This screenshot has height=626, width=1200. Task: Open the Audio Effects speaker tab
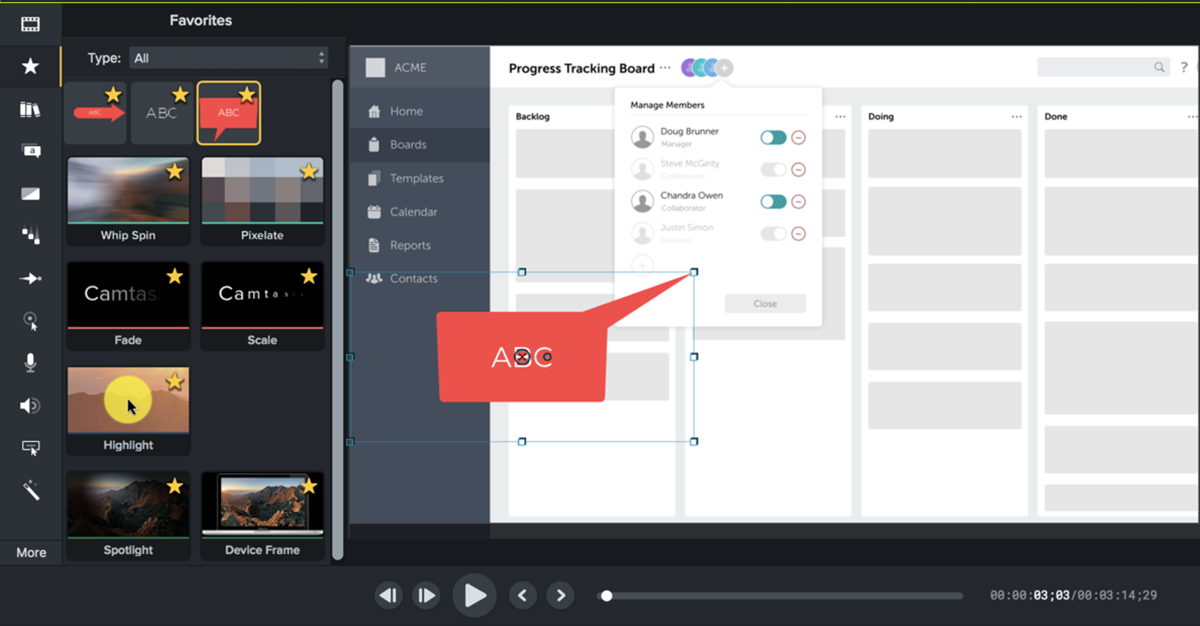click(x=31, y=406)
